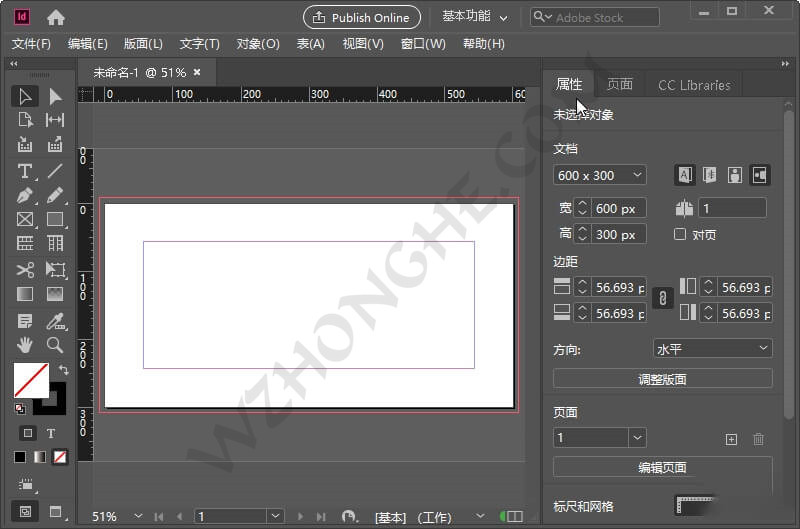Image resolution: width=800 pixels, height=529 pixels.
Task: Select the Eyedropper tool
Action: [x=55, y=321]
